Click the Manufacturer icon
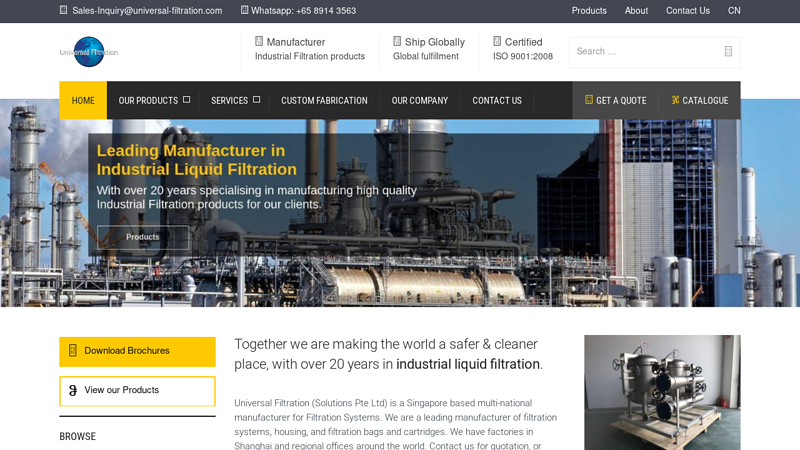Image resolution: width=800 pixels, height=450 pixels. [259, 41]
